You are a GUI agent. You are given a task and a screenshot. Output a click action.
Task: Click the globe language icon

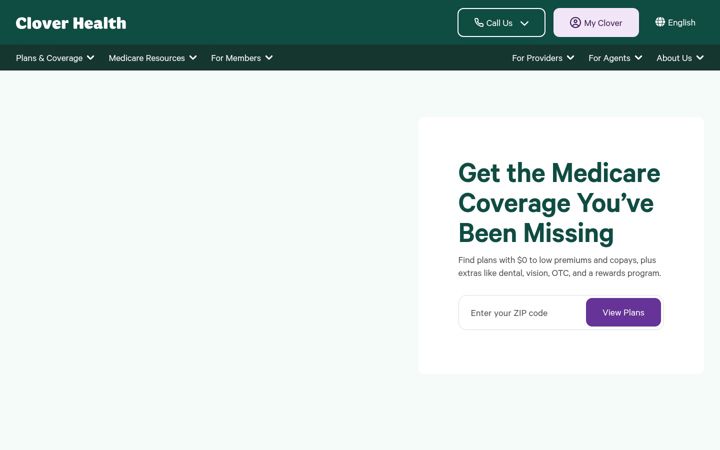[x=660, y=22]
